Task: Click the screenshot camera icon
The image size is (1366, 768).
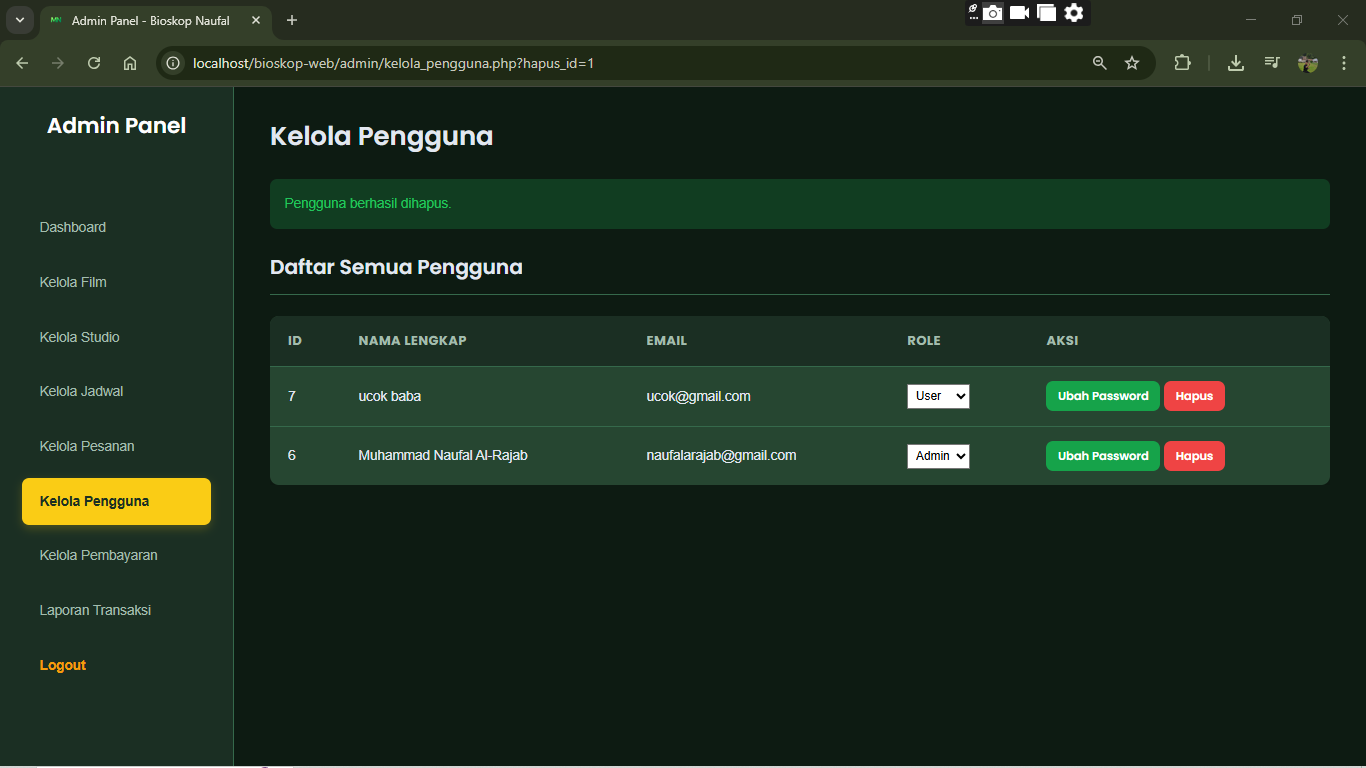Action: (x=992, y=13)
